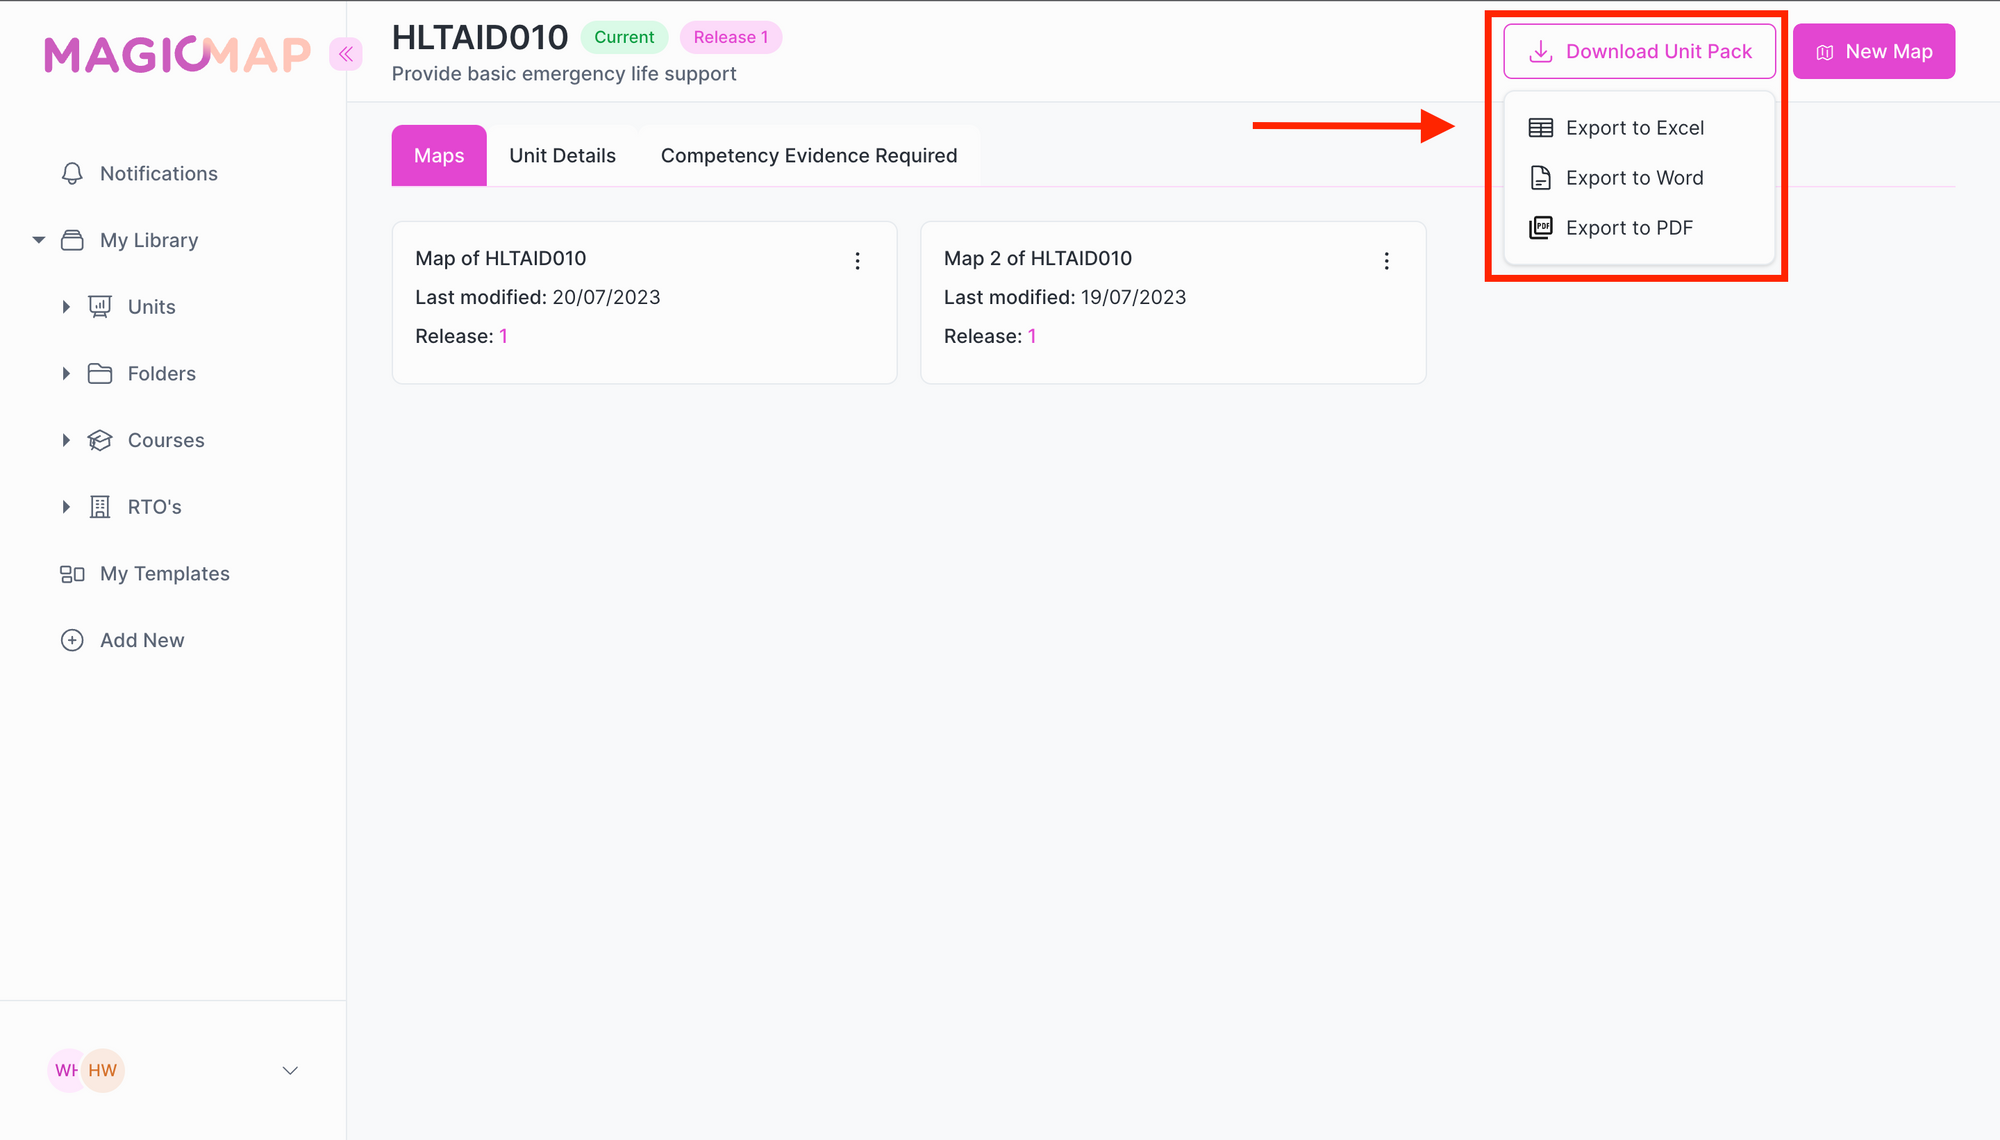Click the HW user avatar

coord(103,1070)
